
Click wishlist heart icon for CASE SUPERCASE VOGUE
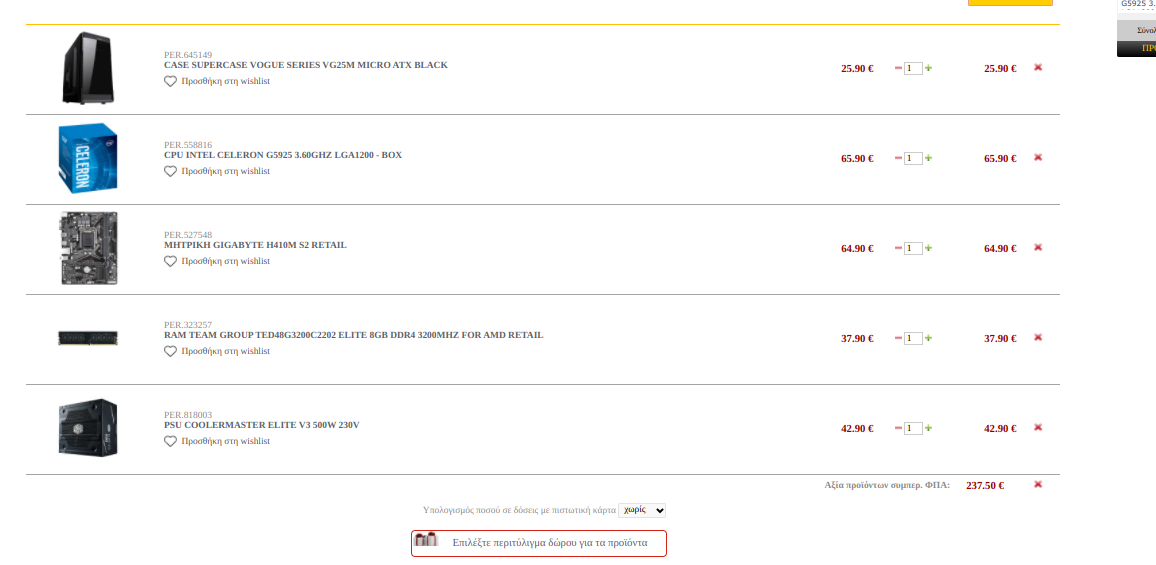(x=170, y=81)
